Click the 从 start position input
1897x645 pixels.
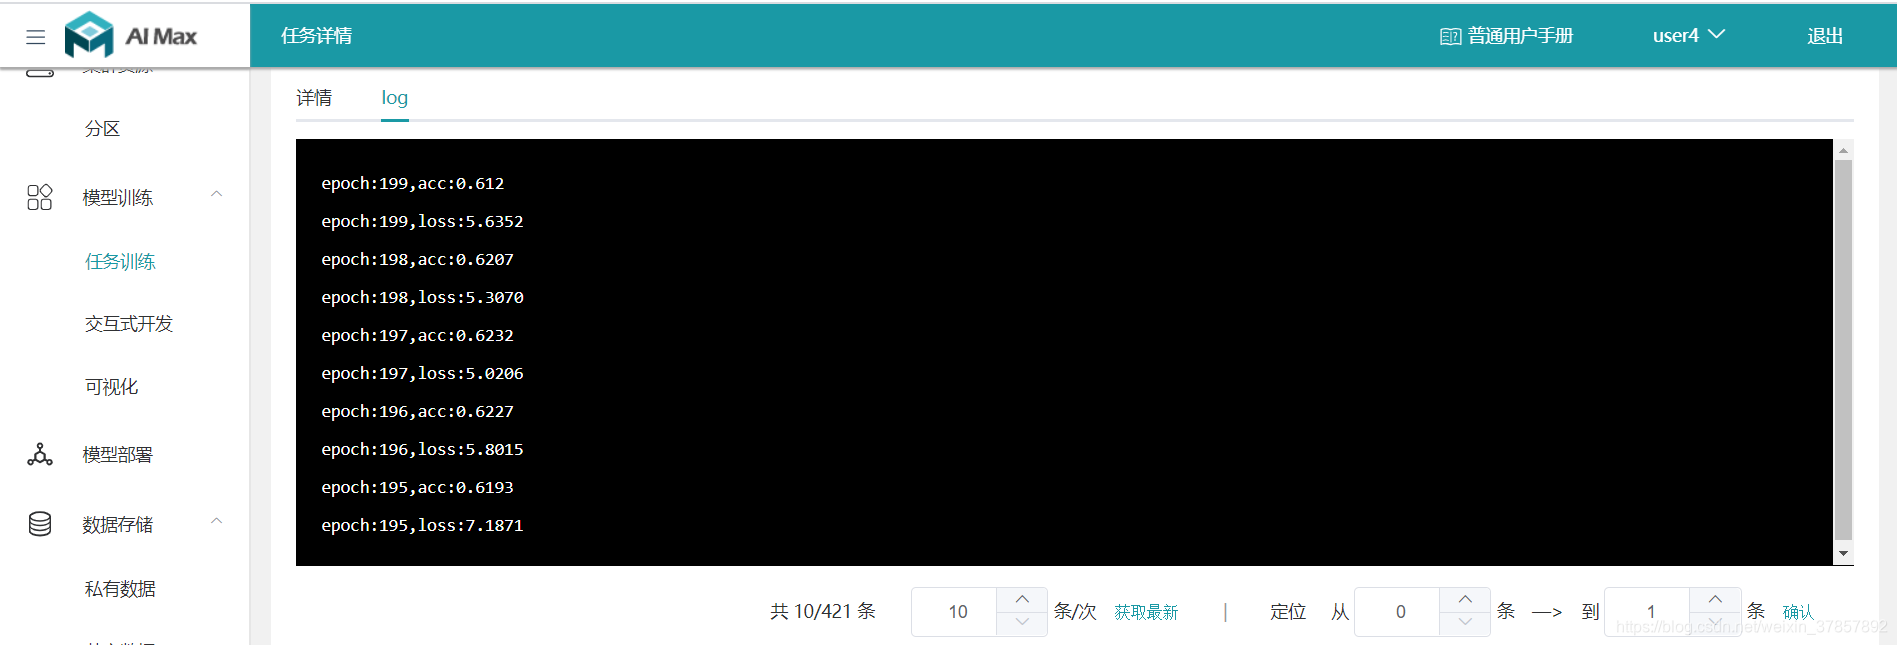click(1398, 612)
